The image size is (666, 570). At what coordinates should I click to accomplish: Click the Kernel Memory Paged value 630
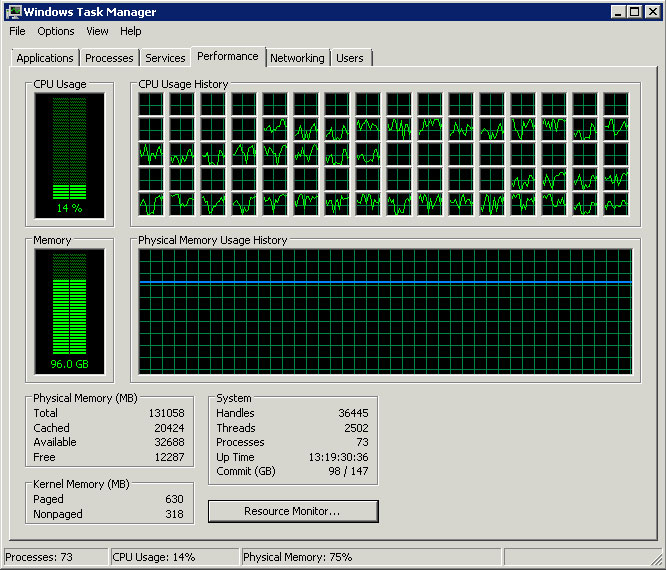174,499
